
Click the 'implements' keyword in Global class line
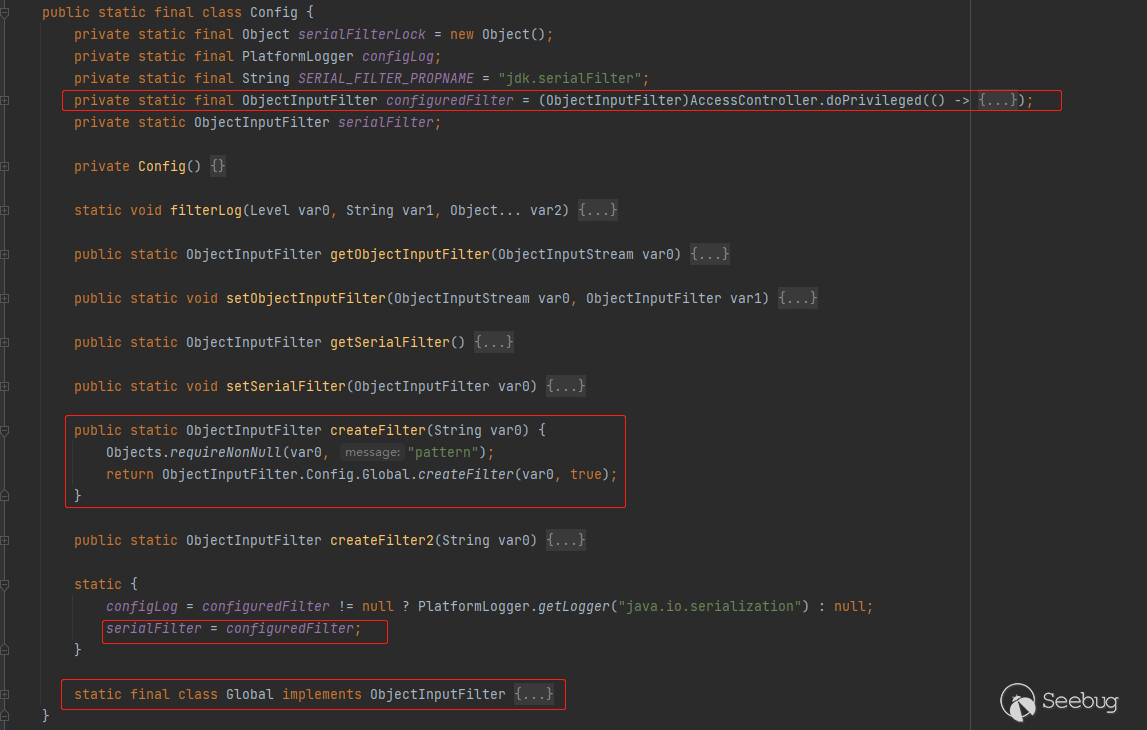click(x=322, y=694)
